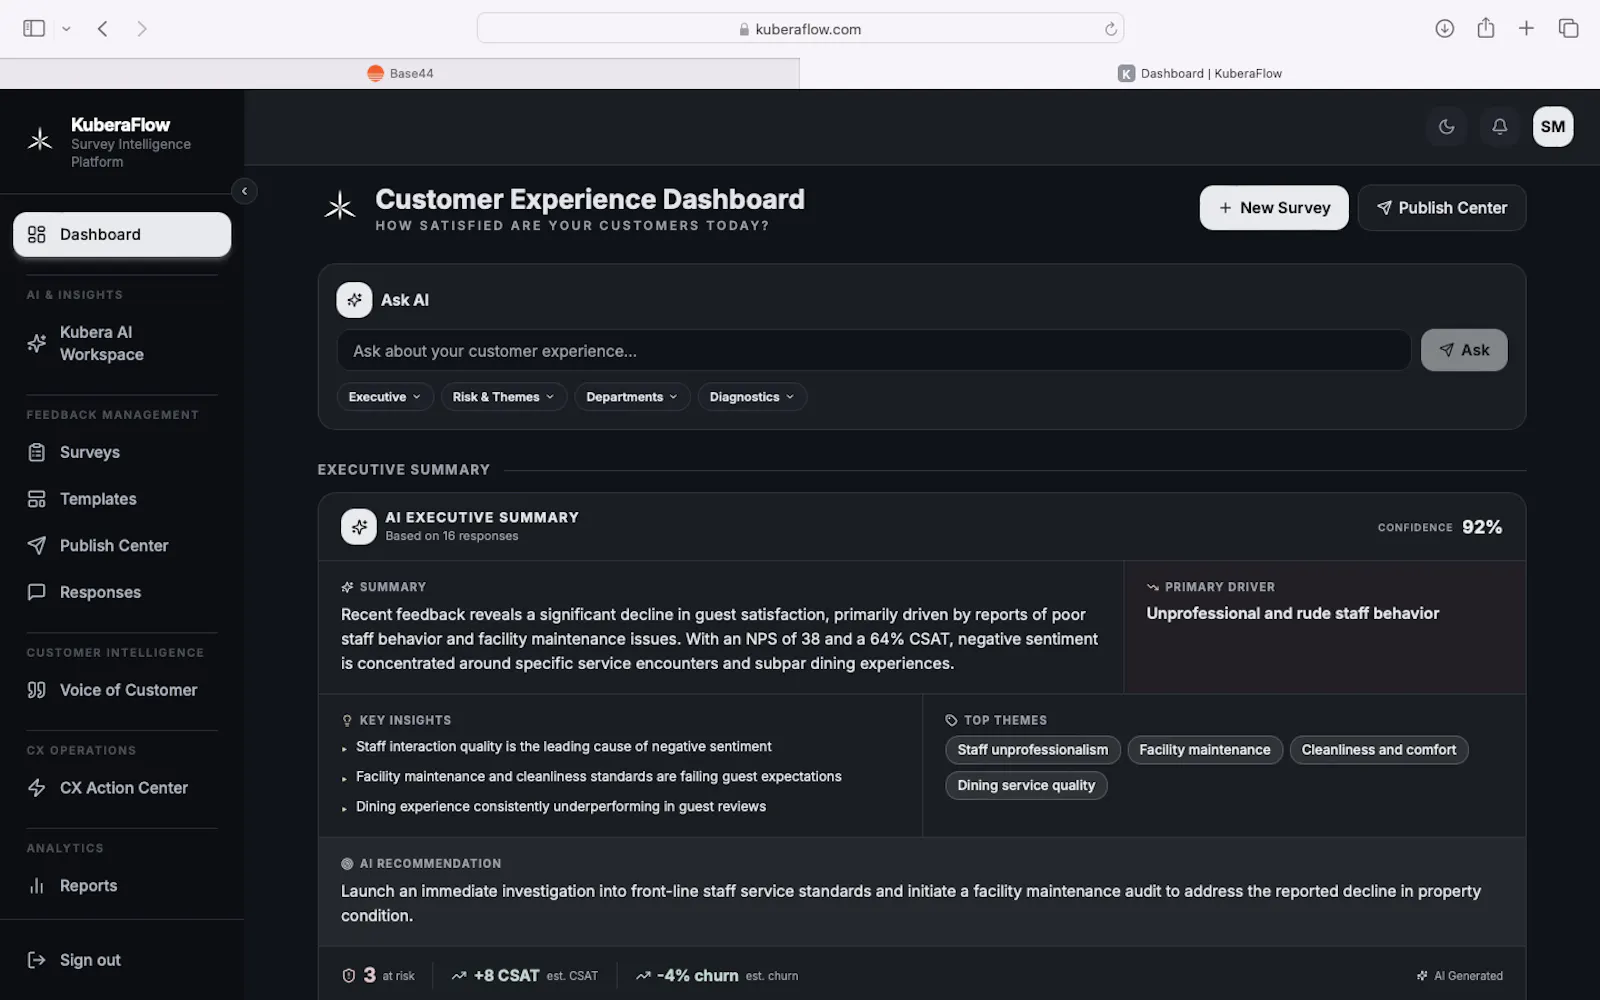Open notifications bell

click(x=1499, y=127)
